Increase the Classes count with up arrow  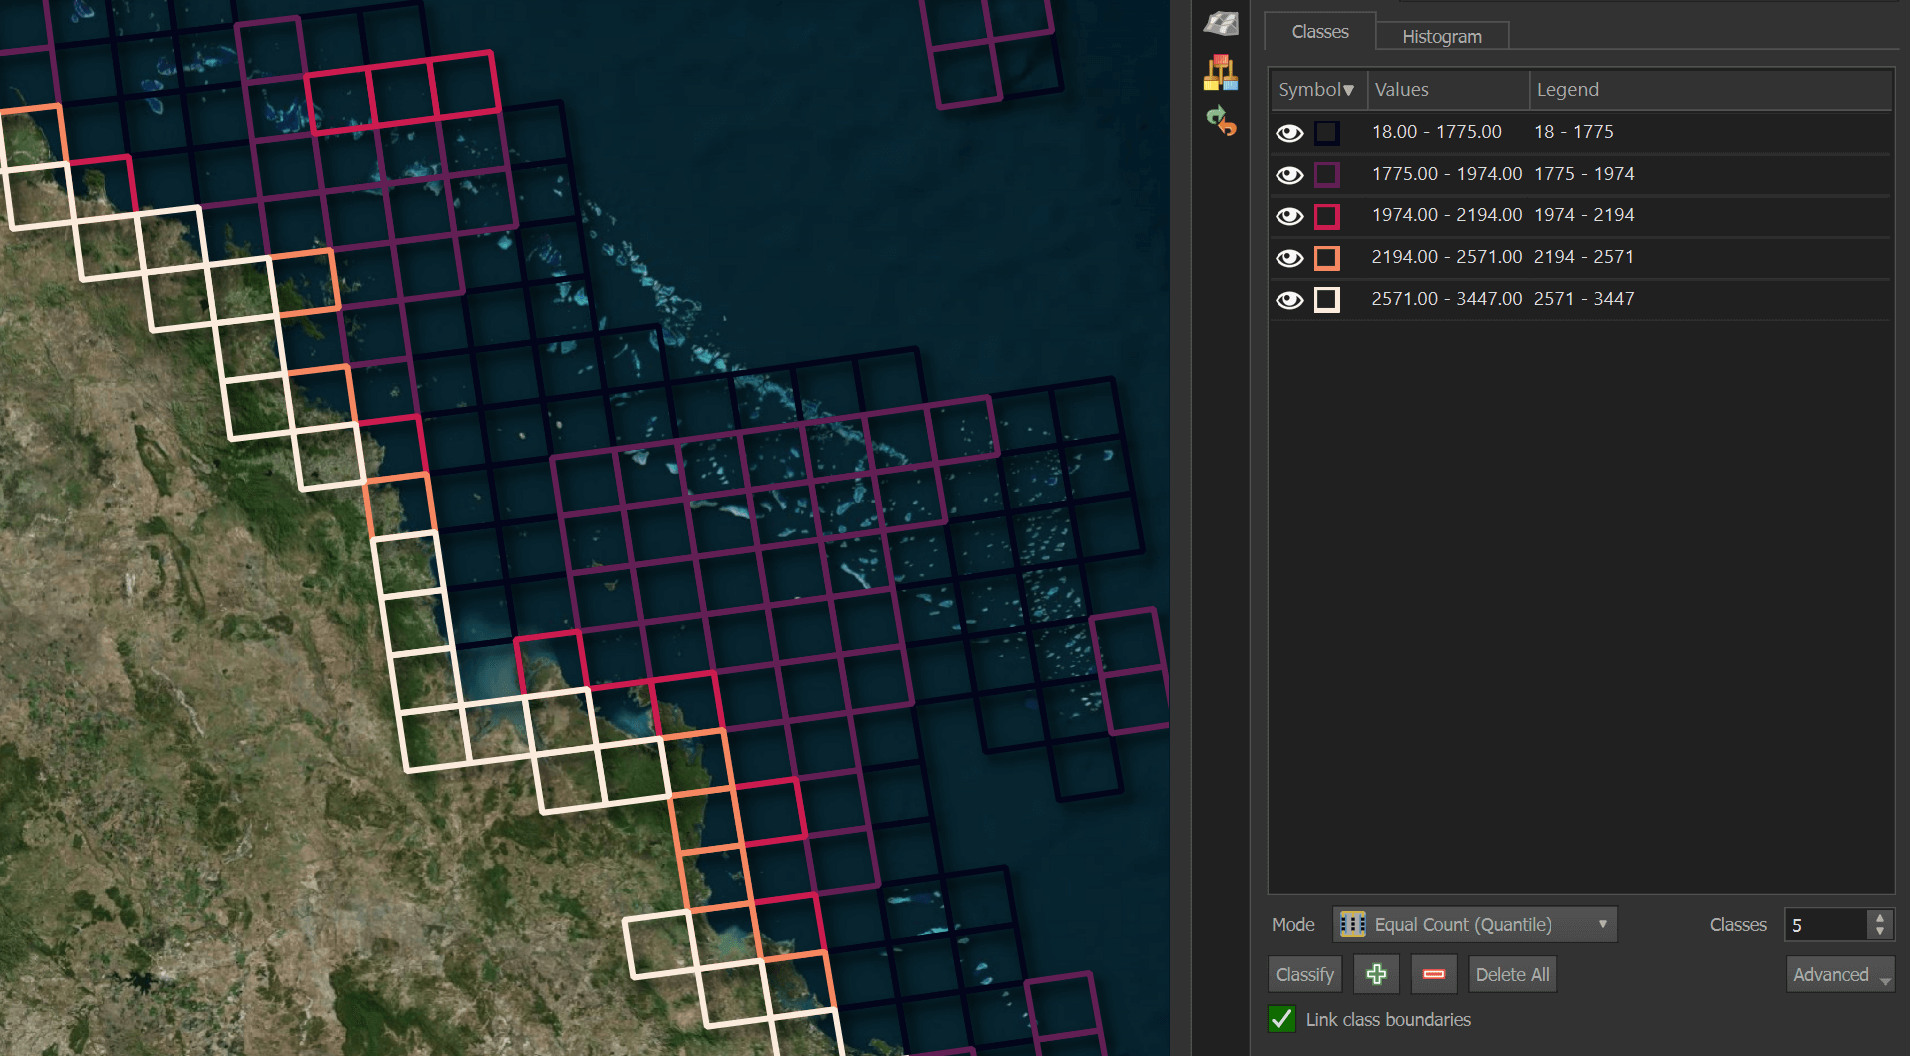(x=1880, y=917)
